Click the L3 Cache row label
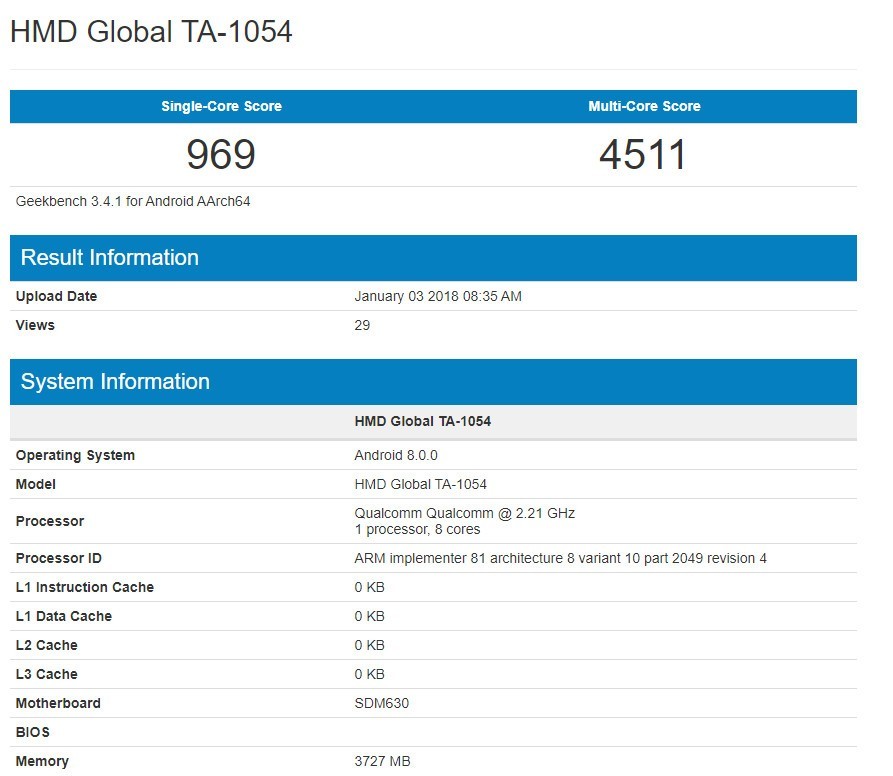The width and height of the screenshot is (893, 776). click(47, 674)
